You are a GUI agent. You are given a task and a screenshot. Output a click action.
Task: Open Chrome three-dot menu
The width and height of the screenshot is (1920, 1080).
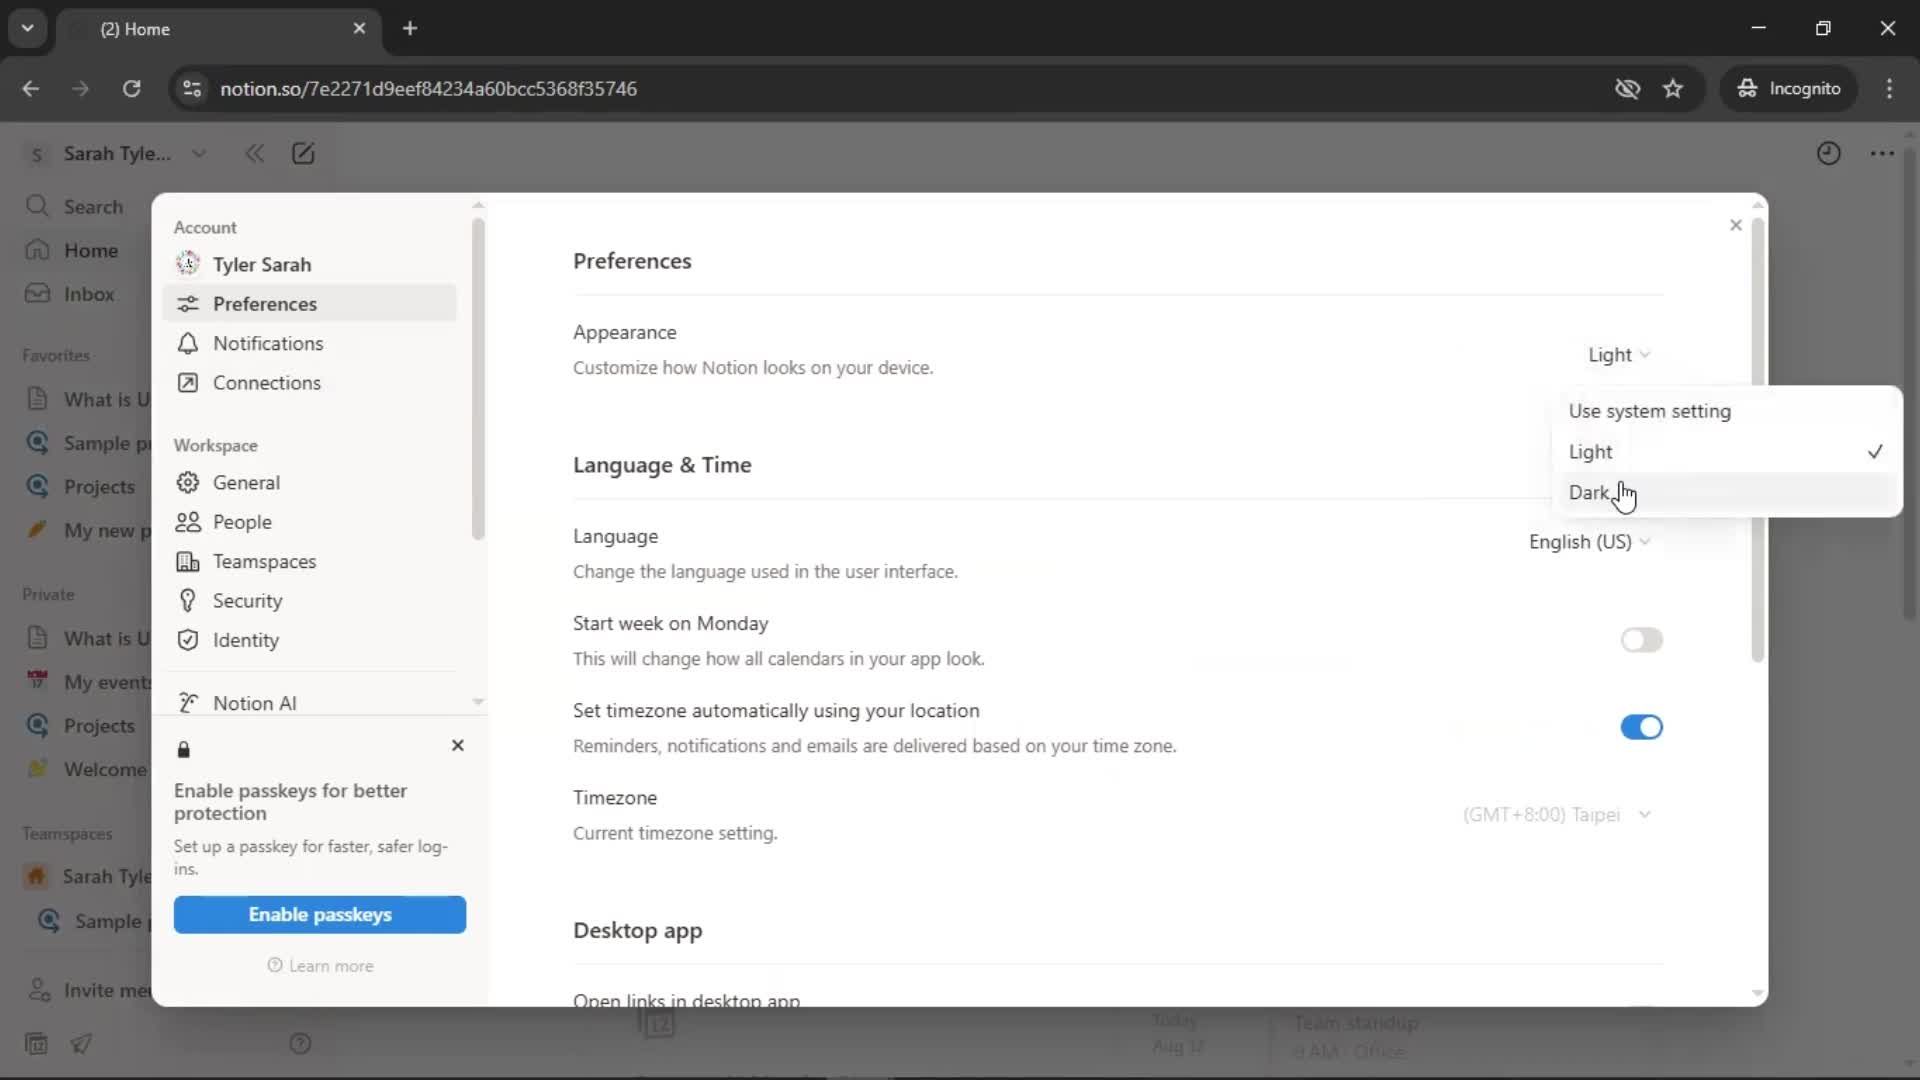click(1889, 89)
